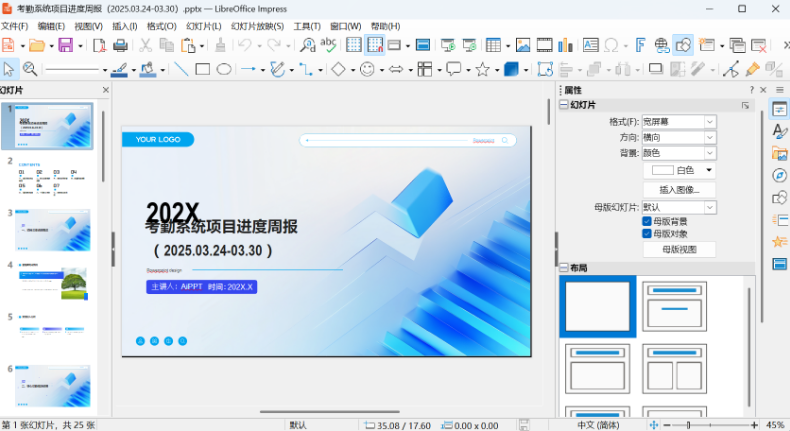Open the Styles deck in sidebar
The height and width of the screenshot is (431, 790).
coord(779,131)
